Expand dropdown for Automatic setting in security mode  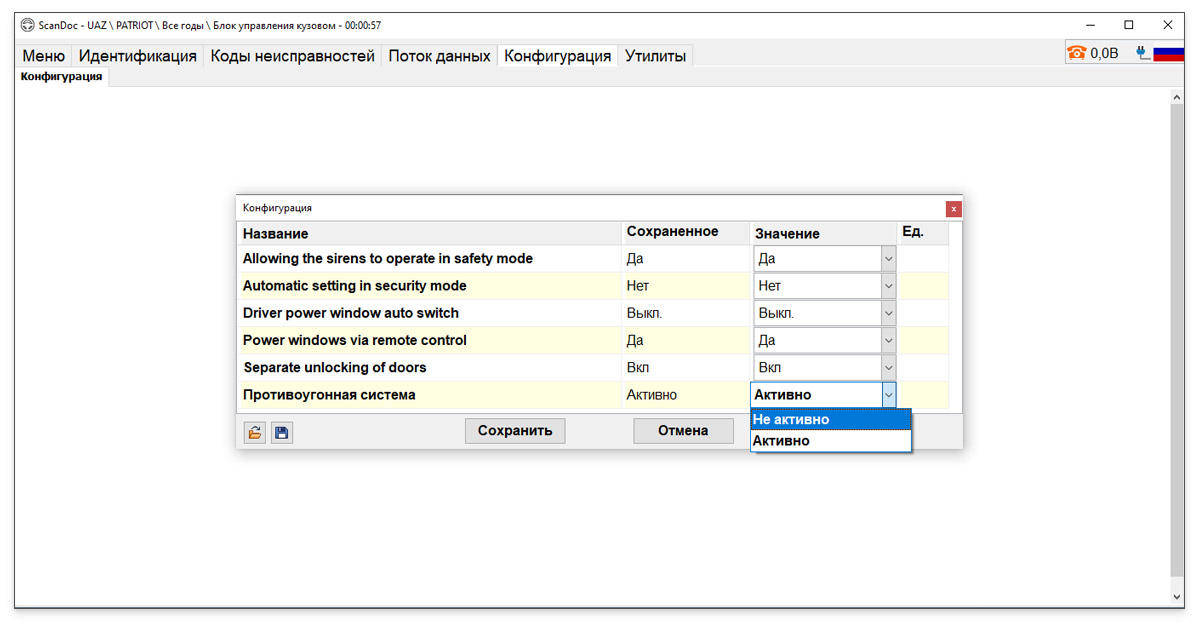click(888, 286)
